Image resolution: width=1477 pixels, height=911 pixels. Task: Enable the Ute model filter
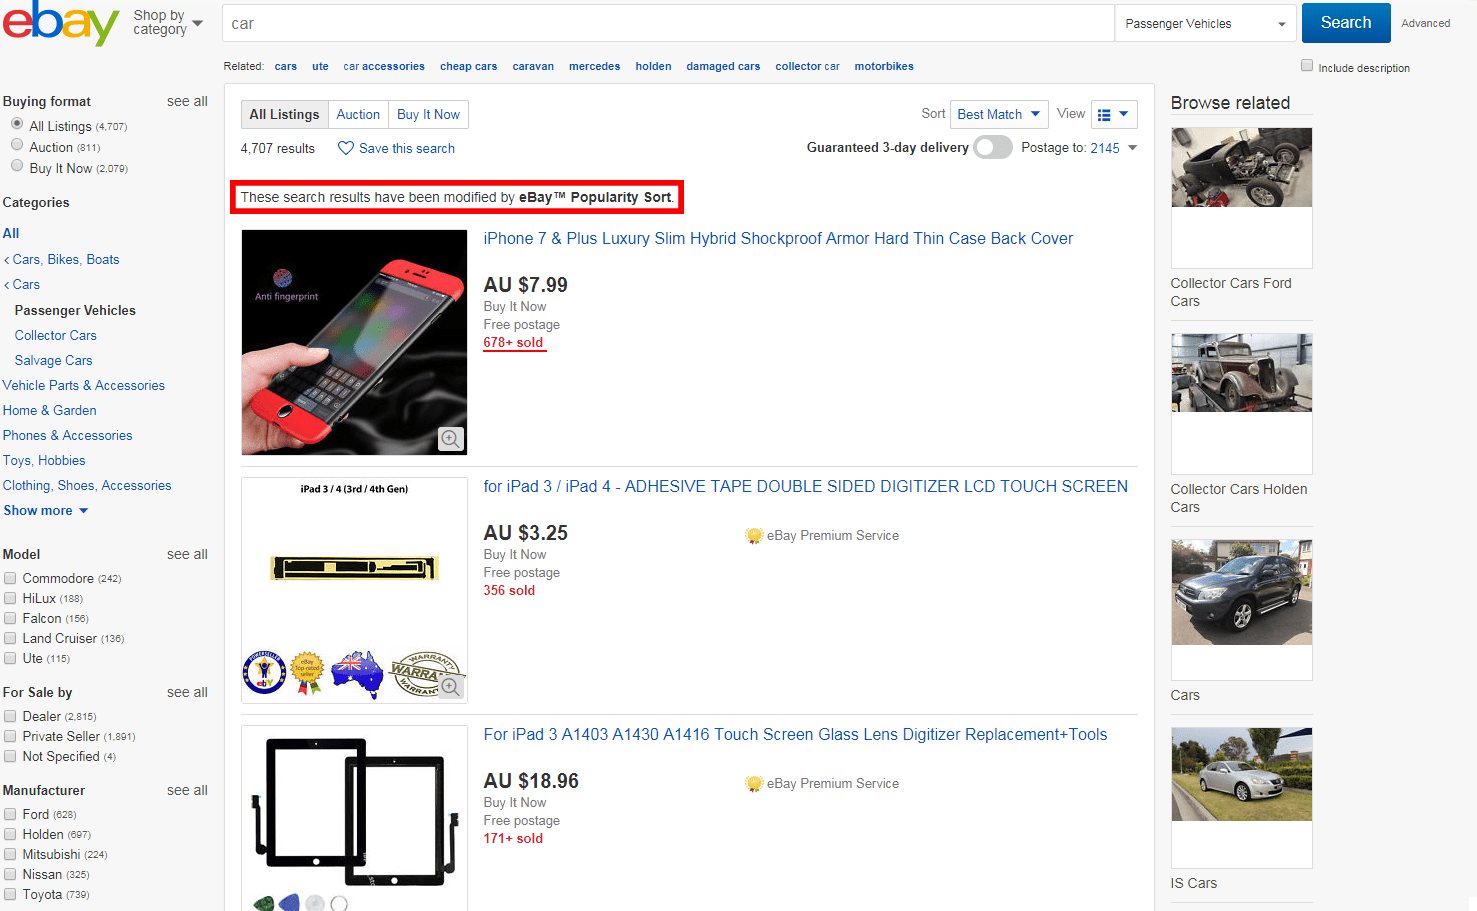[x=10, y=658]
